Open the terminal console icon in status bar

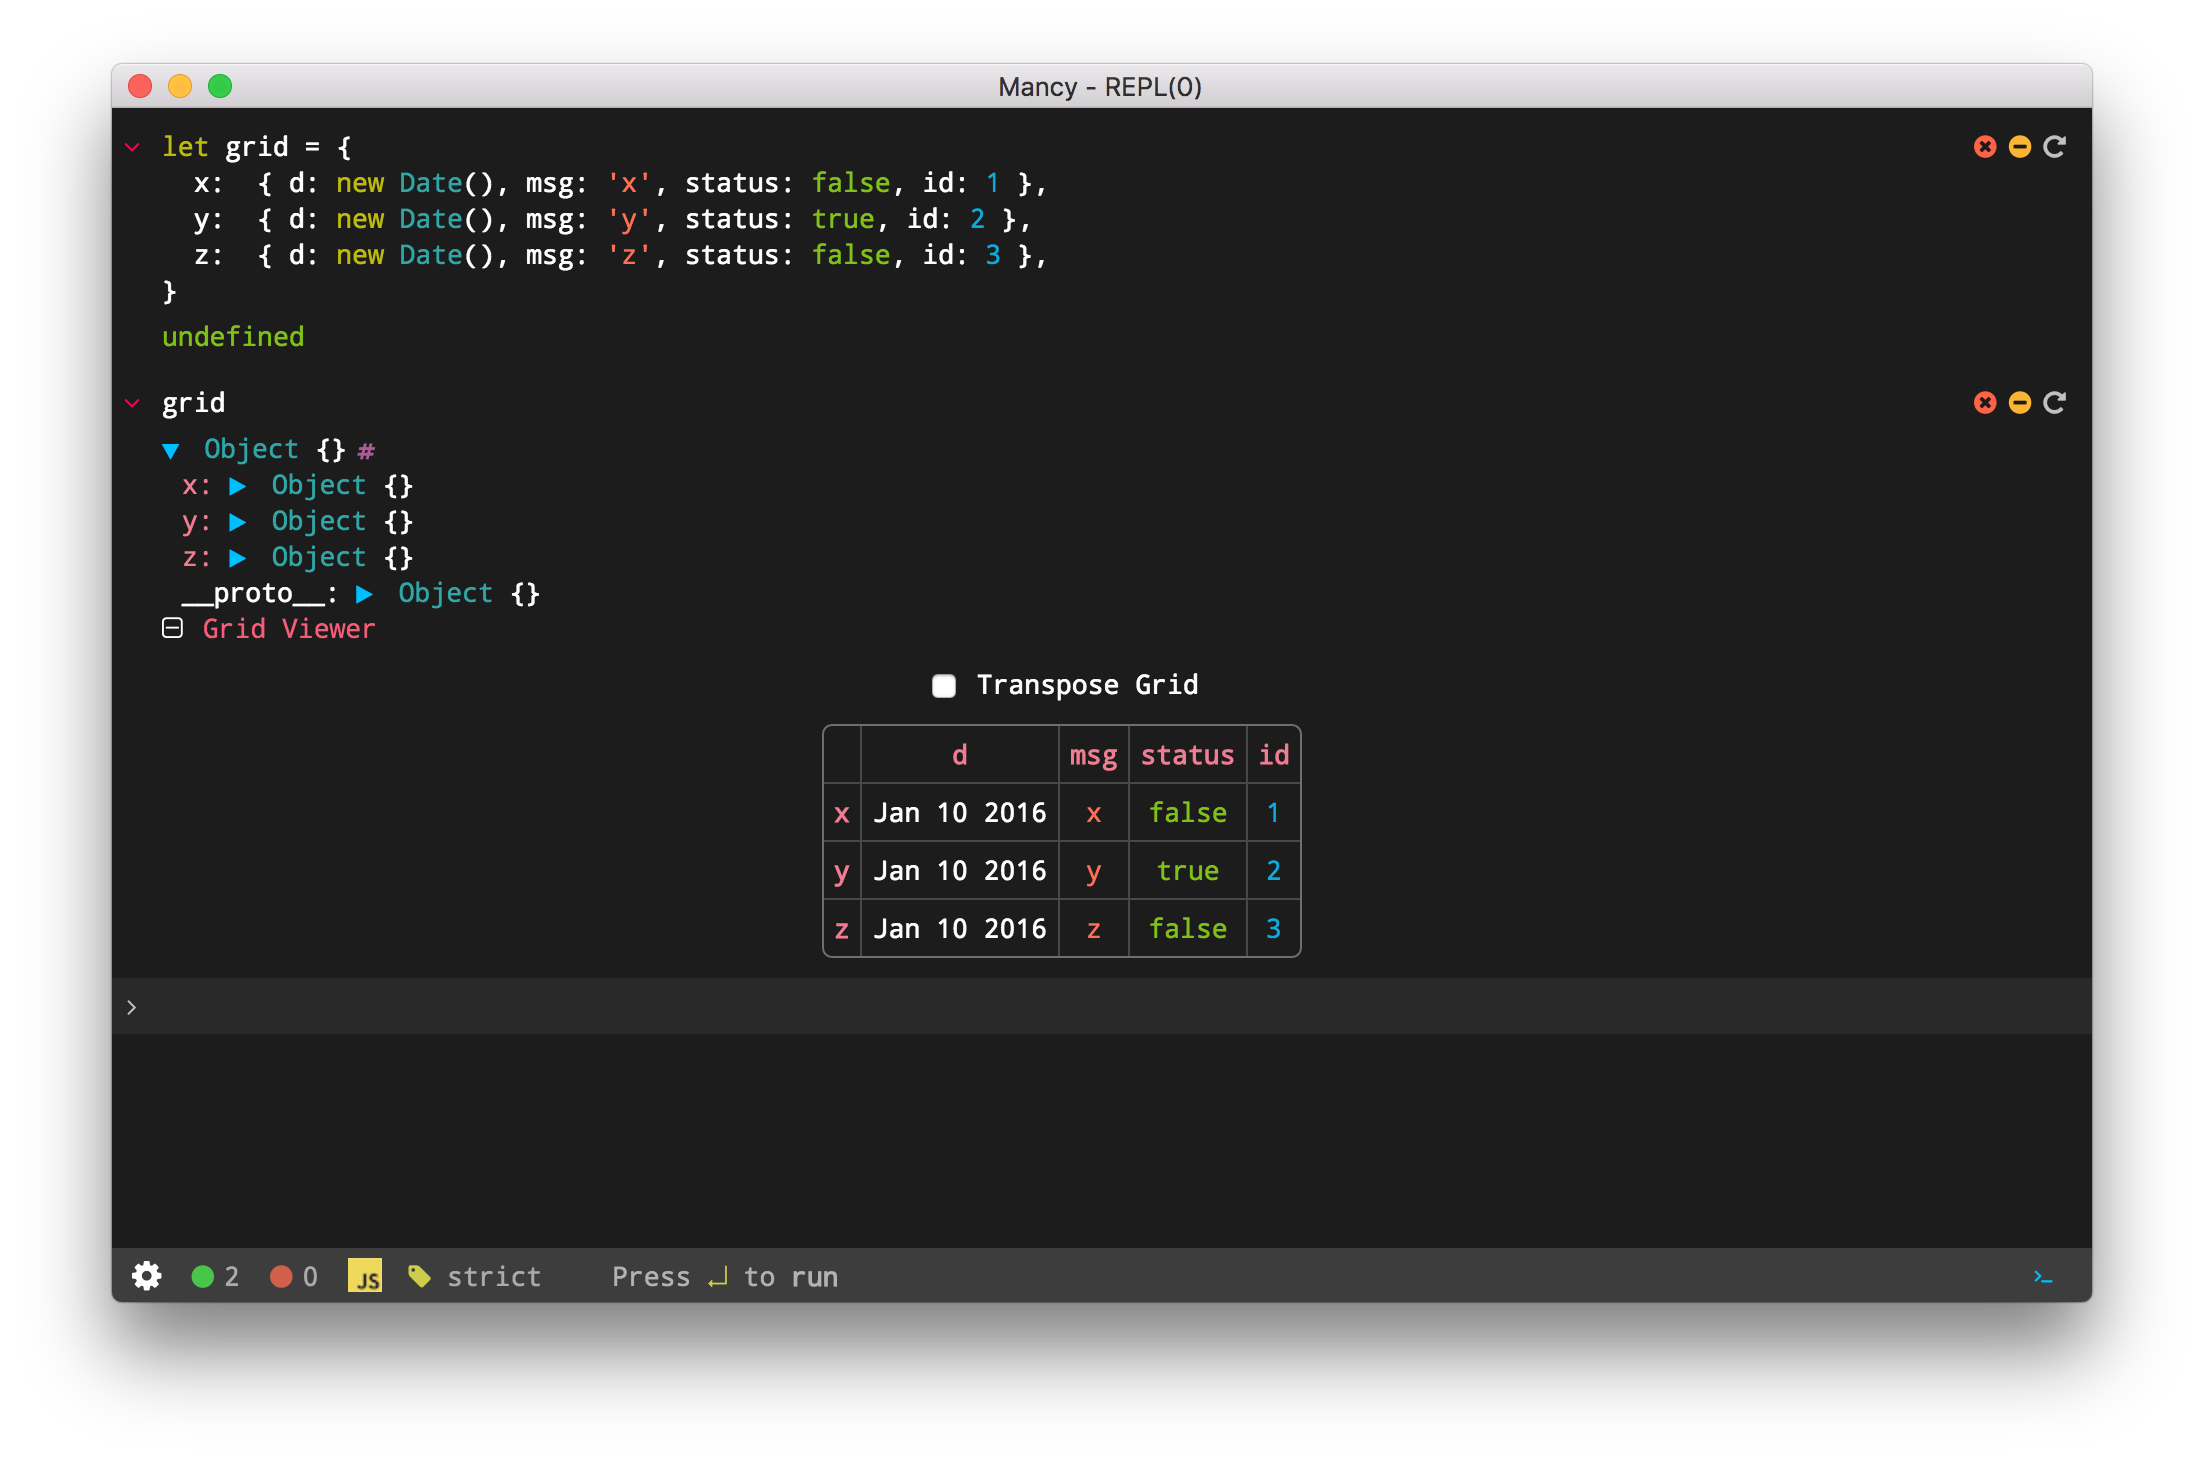point(2043,1277)
